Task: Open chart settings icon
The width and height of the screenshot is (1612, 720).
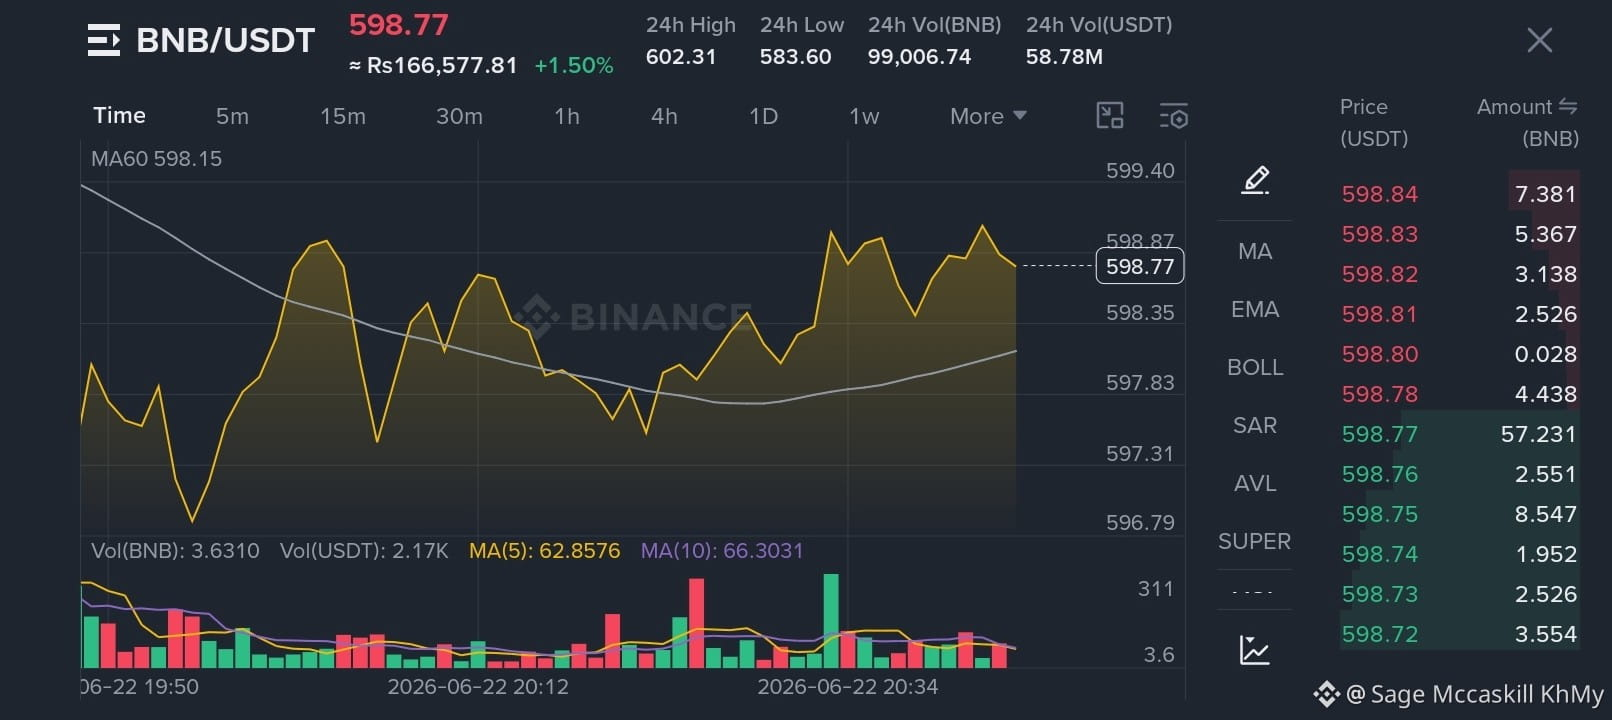Action: point(1173,116)
